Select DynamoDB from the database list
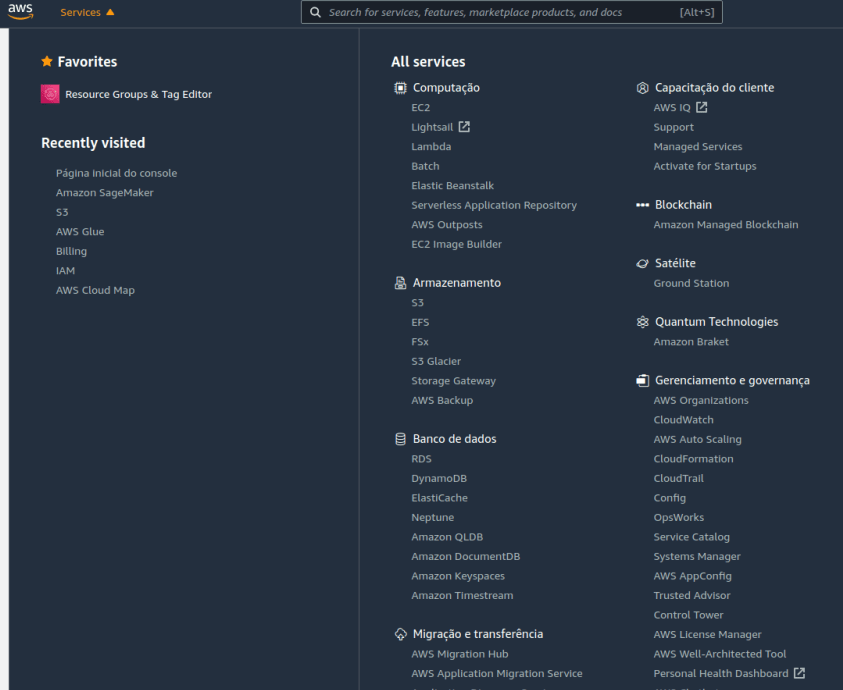843x690 pixels. pyautogui.click(x=438, y=479)
